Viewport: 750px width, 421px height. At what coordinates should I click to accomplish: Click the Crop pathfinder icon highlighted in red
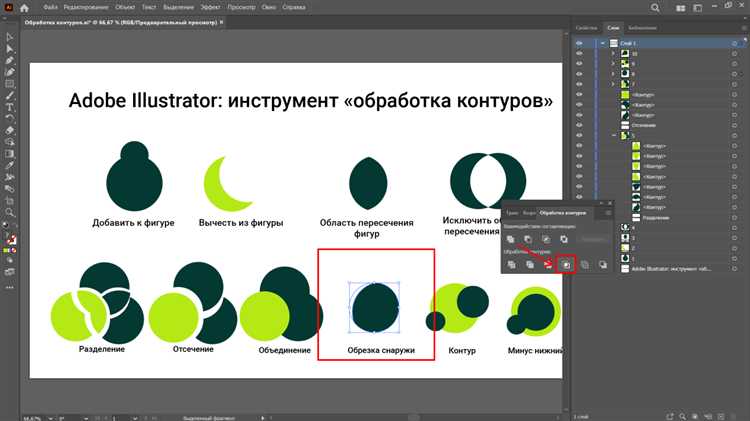[x=566, y=265]
